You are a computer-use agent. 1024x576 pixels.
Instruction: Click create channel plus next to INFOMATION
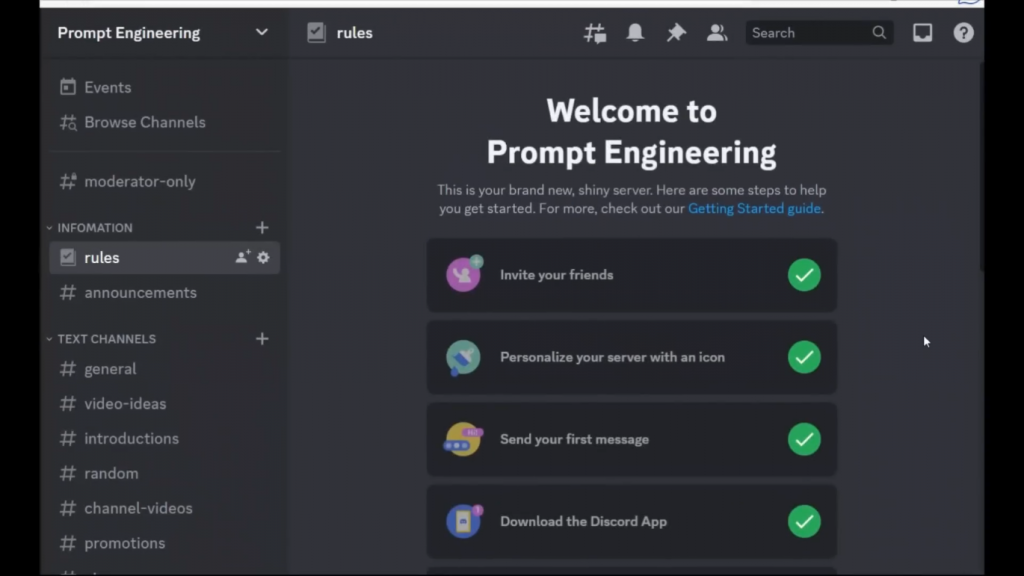[x=262, y=227]
